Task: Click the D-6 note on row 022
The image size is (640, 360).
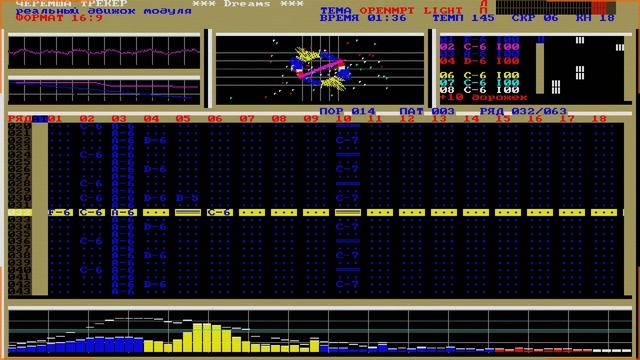Action: click(x=156, y=140)
